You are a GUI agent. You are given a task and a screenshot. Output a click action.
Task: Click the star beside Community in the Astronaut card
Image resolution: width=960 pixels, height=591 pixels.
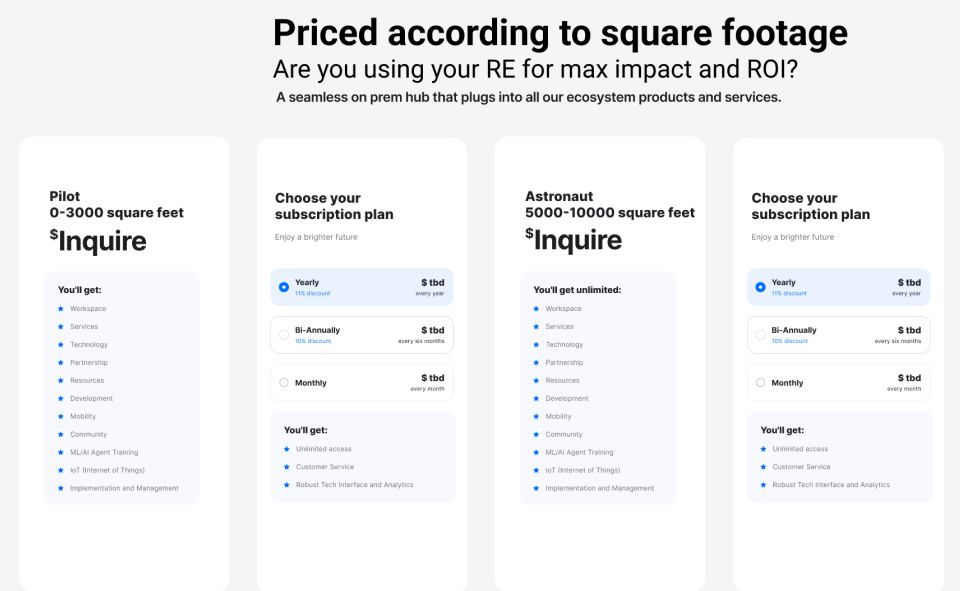[536, 435]
